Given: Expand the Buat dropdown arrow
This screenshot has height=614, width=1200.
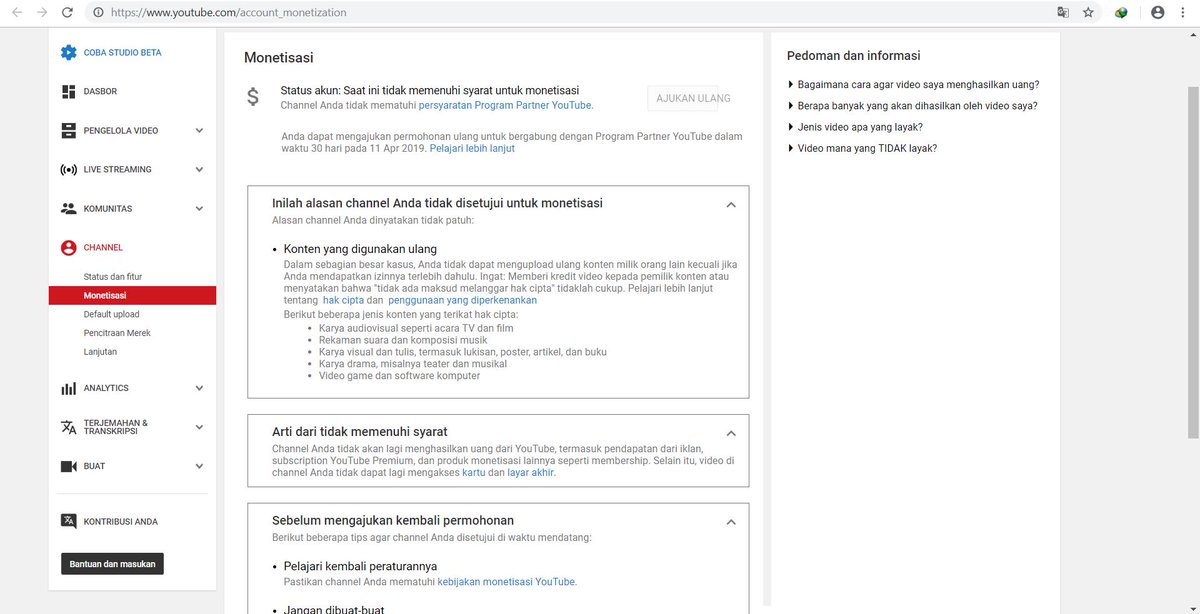Looking at the screenshot, I should tap(199, 466).
